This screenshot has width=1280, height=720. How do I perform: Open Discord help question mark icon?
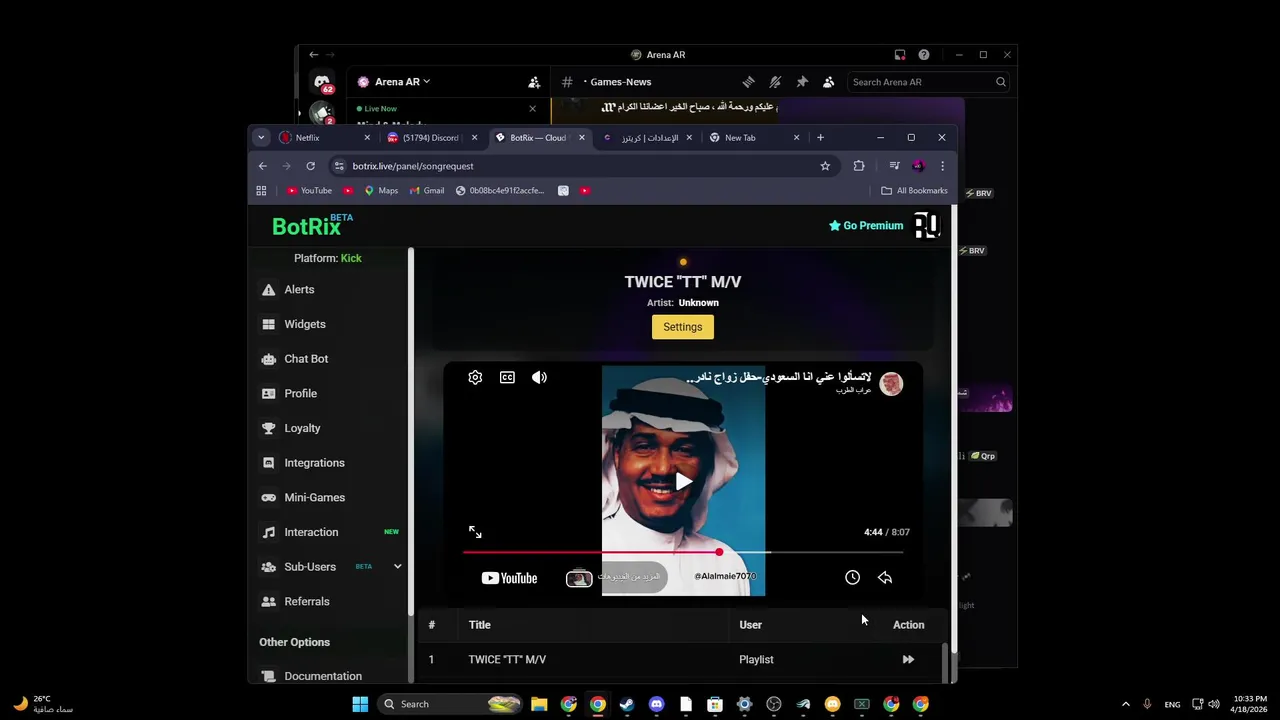click(x=924, y=55)
